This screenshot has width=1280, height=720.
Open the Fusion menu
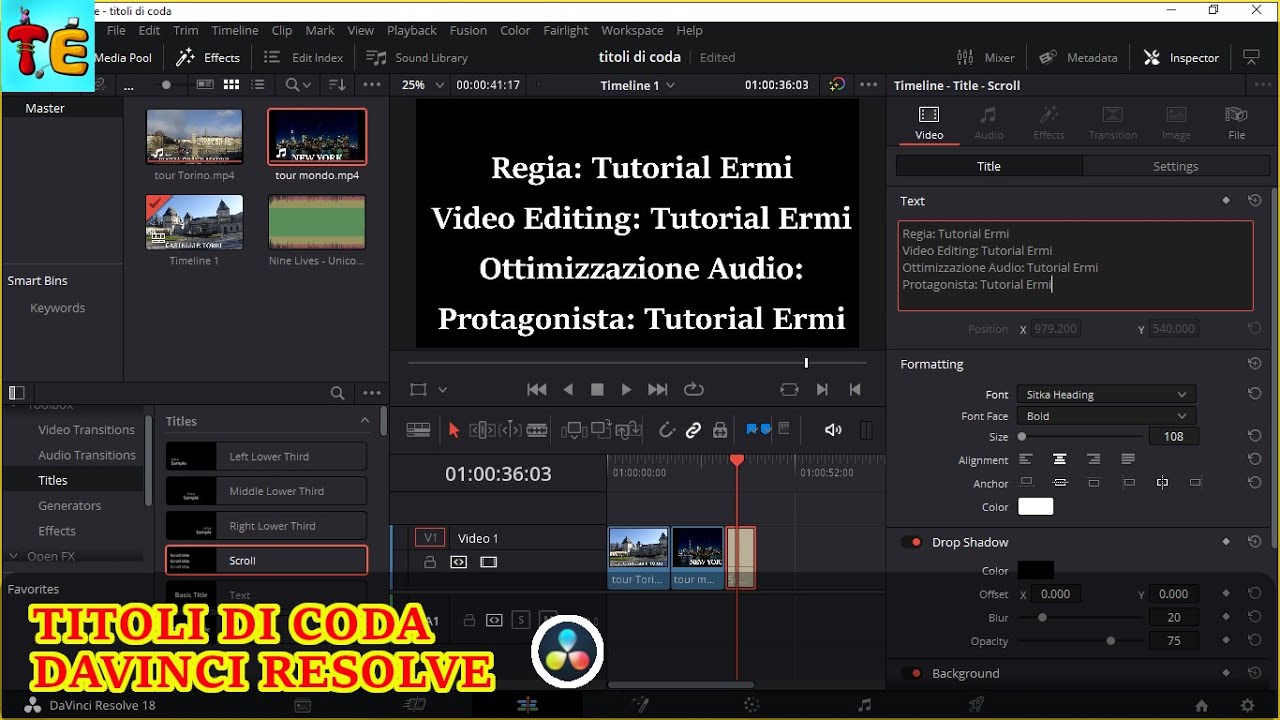[468, 30]
